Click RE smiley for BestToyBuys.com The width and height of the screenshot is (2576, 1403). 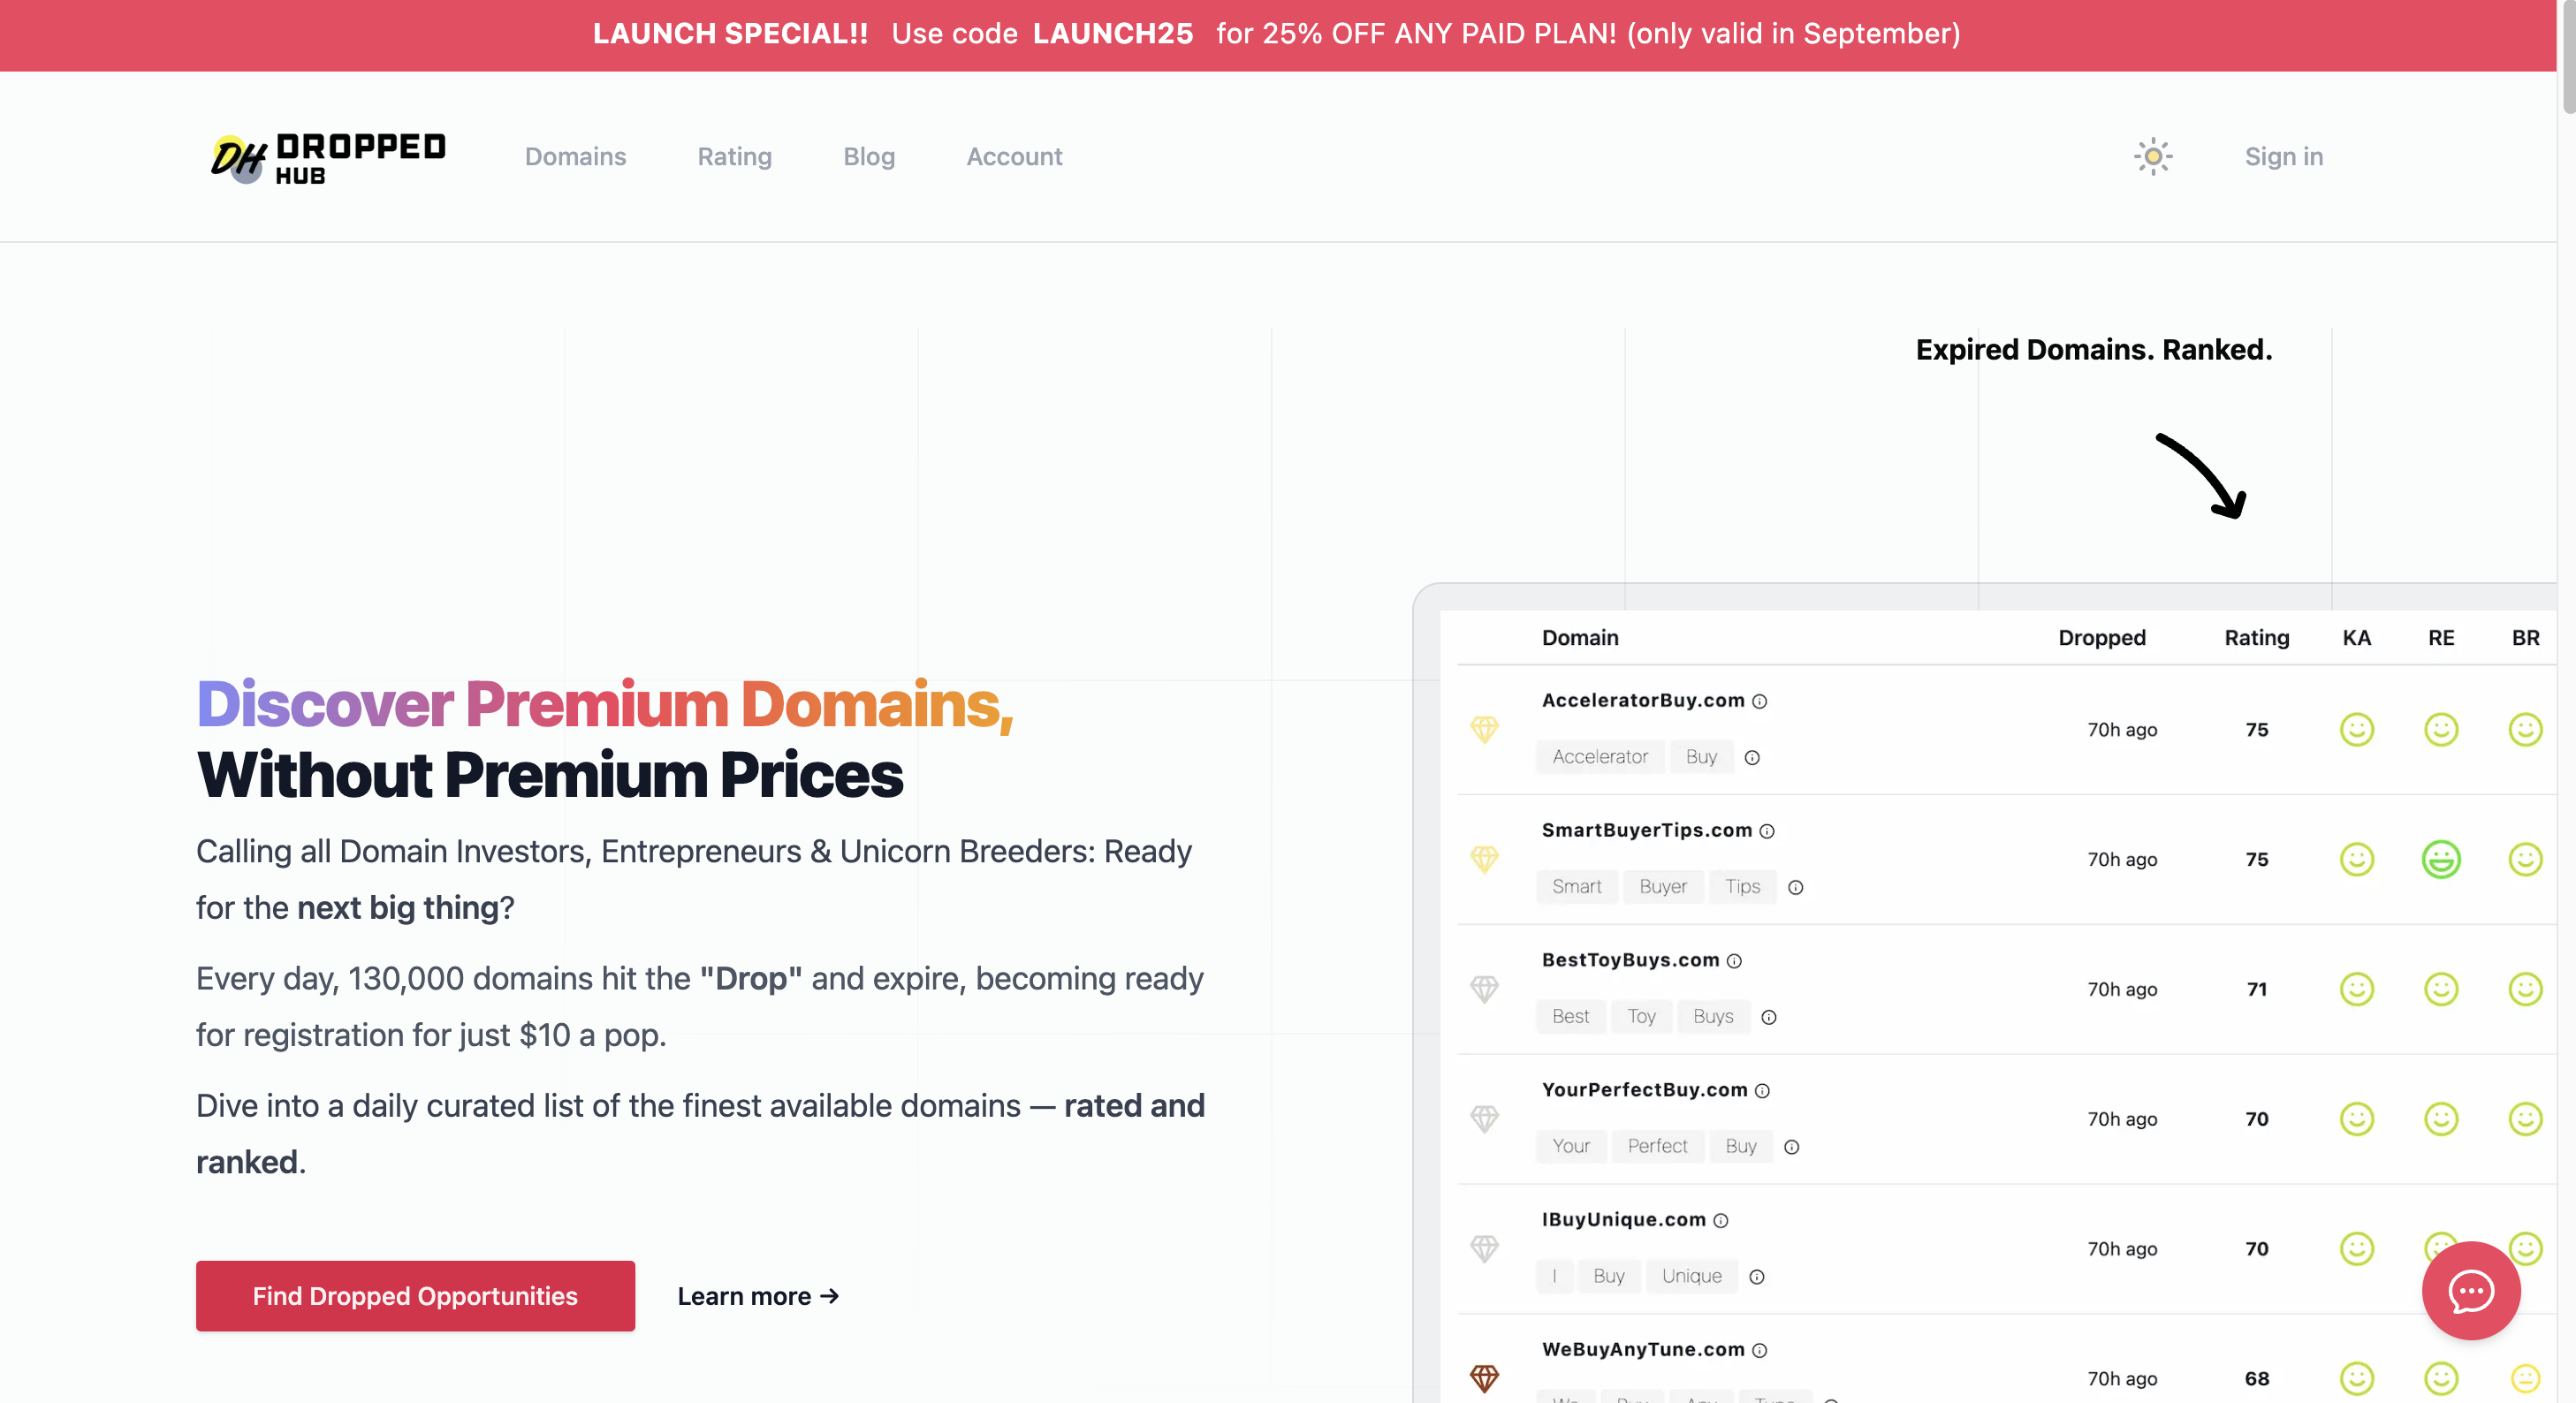click(2441, 989)
